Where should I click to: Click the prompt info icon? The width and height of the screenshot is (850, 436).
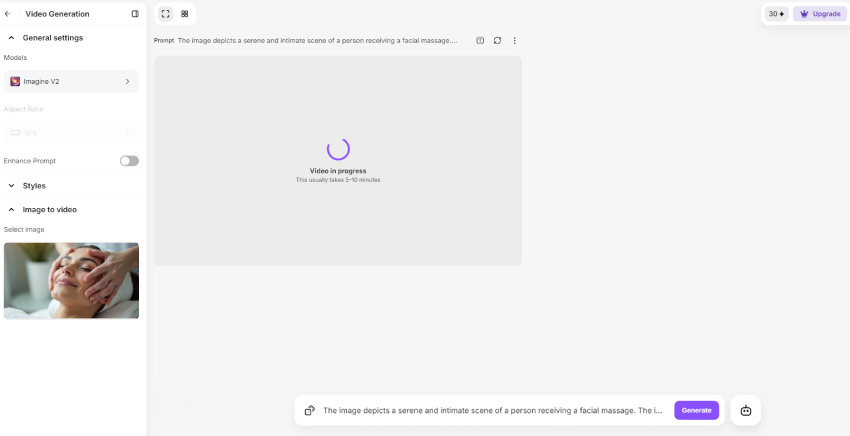coord(480,41)
